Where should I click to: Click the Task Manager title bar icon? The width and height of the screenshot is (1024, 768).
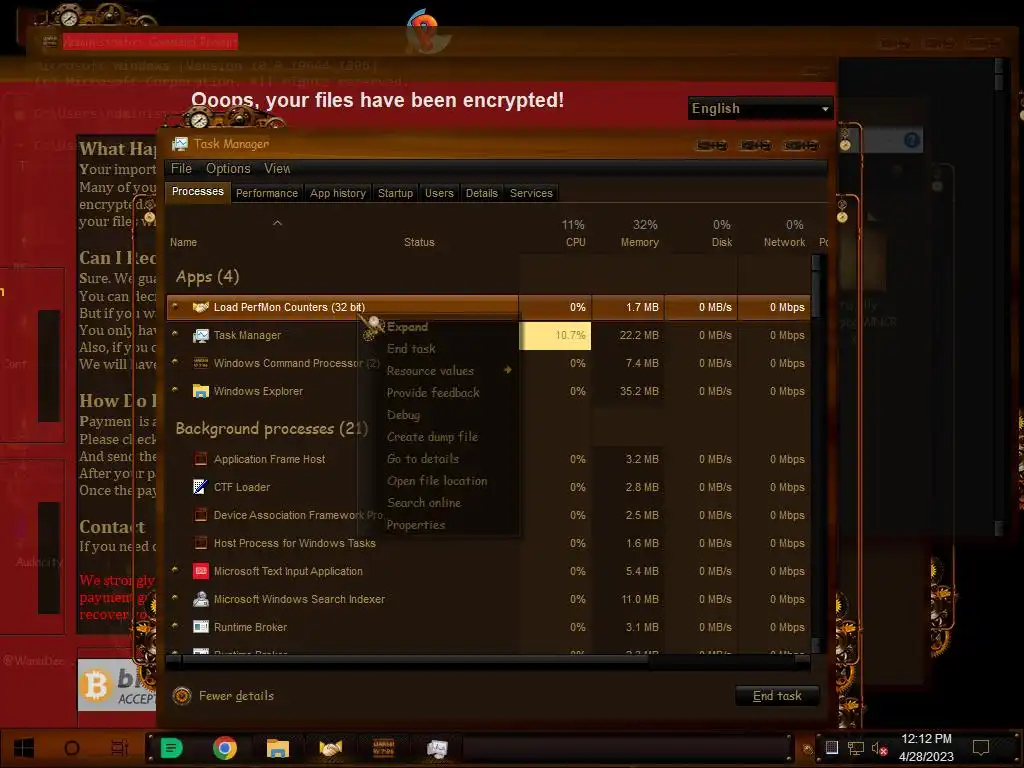point(180,144)
